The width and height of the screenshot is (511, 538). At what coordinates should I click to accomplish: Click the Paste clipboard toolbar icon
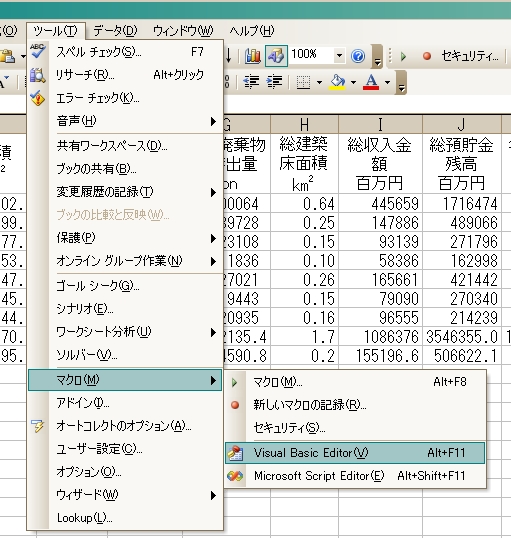(x=8, y=56)
